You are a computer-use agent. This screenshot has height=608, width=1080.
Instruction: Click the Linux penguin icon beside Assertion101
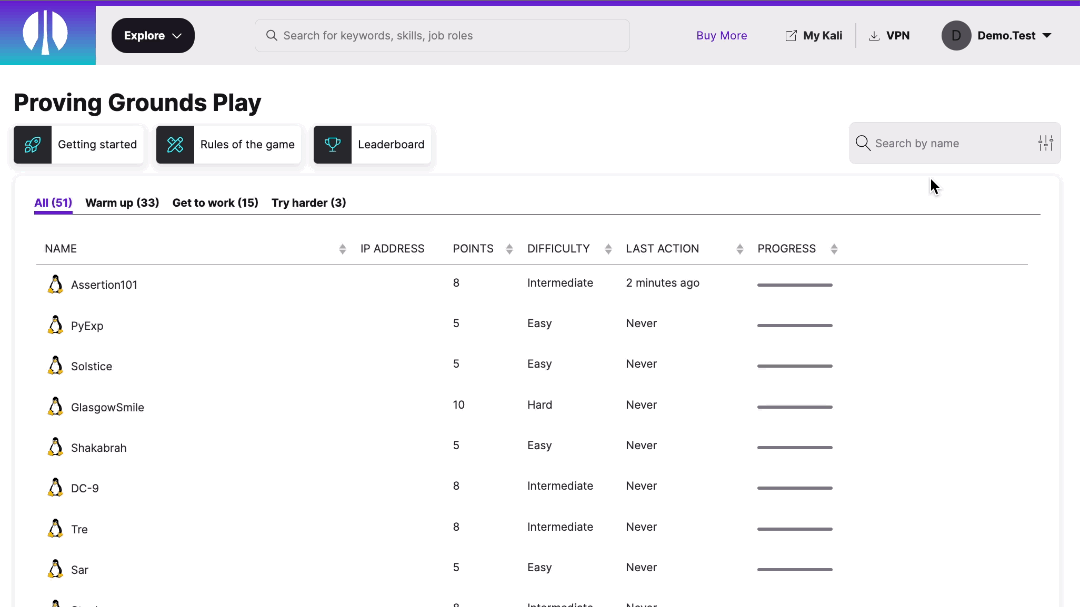(x=55, y=283)
